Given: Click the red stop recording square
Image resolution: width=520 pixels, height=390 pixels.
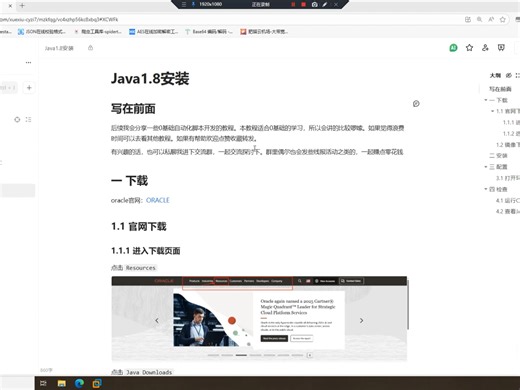Looking at the screenshot, I should pyautogui.click(x=303, y=5).
